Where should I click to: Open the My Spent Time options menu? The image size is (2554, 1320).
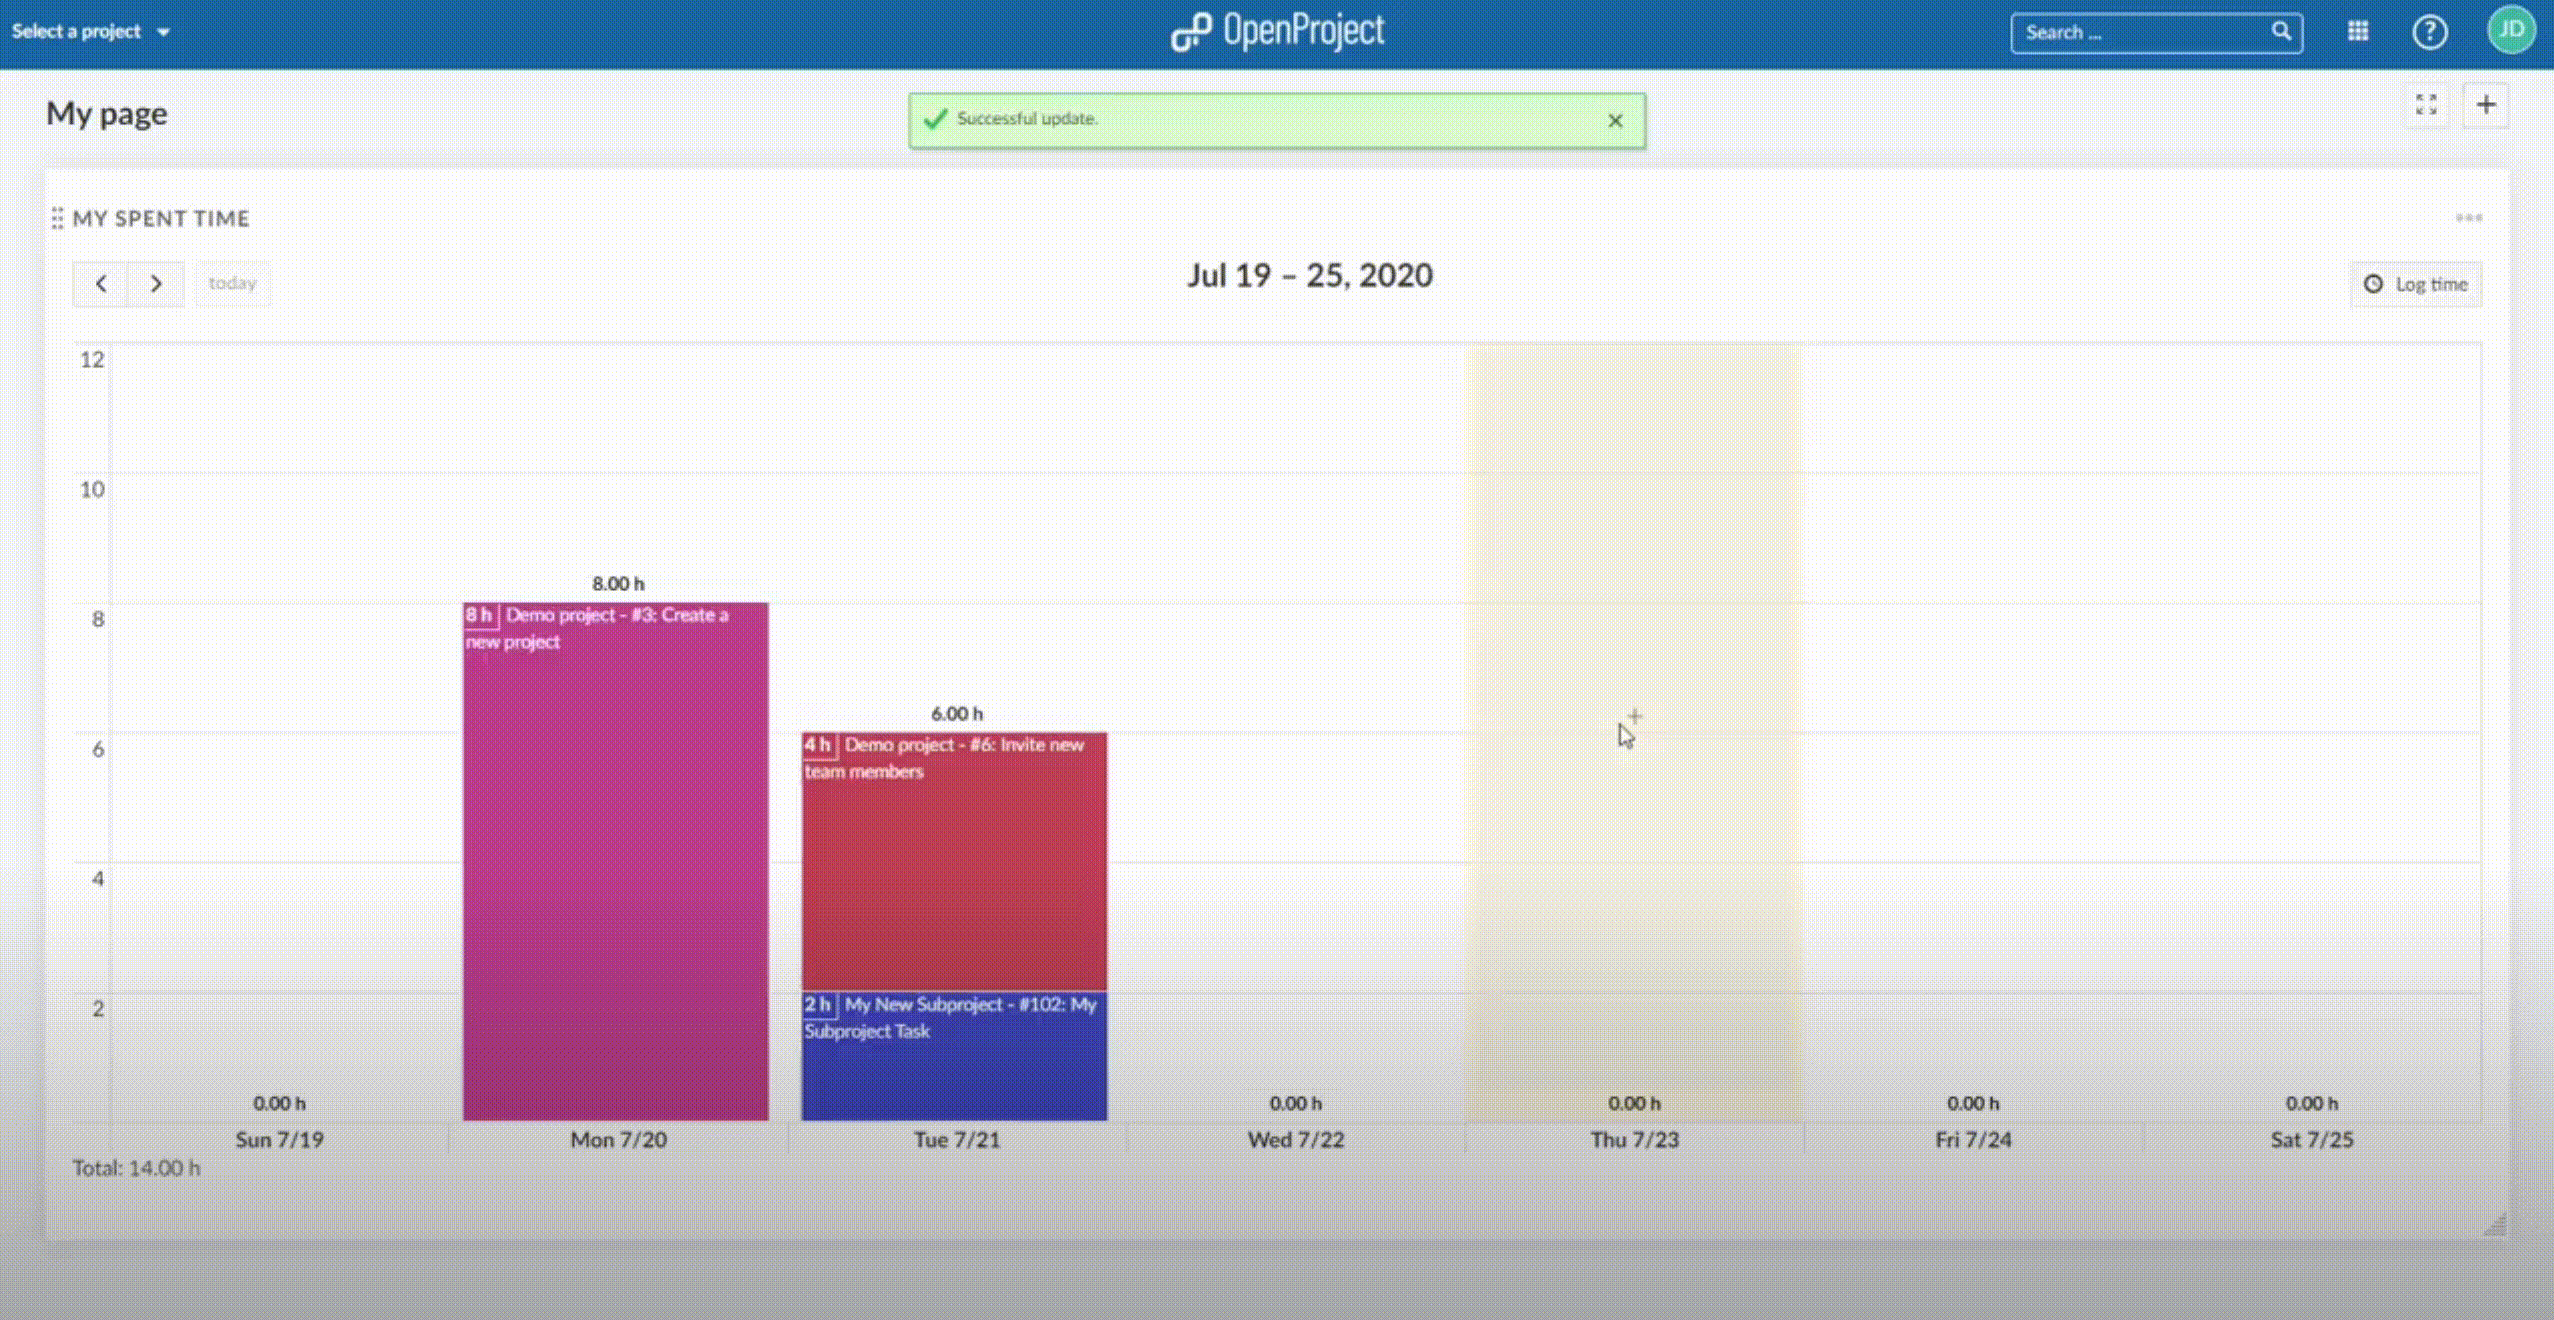tap(2468, 217)
